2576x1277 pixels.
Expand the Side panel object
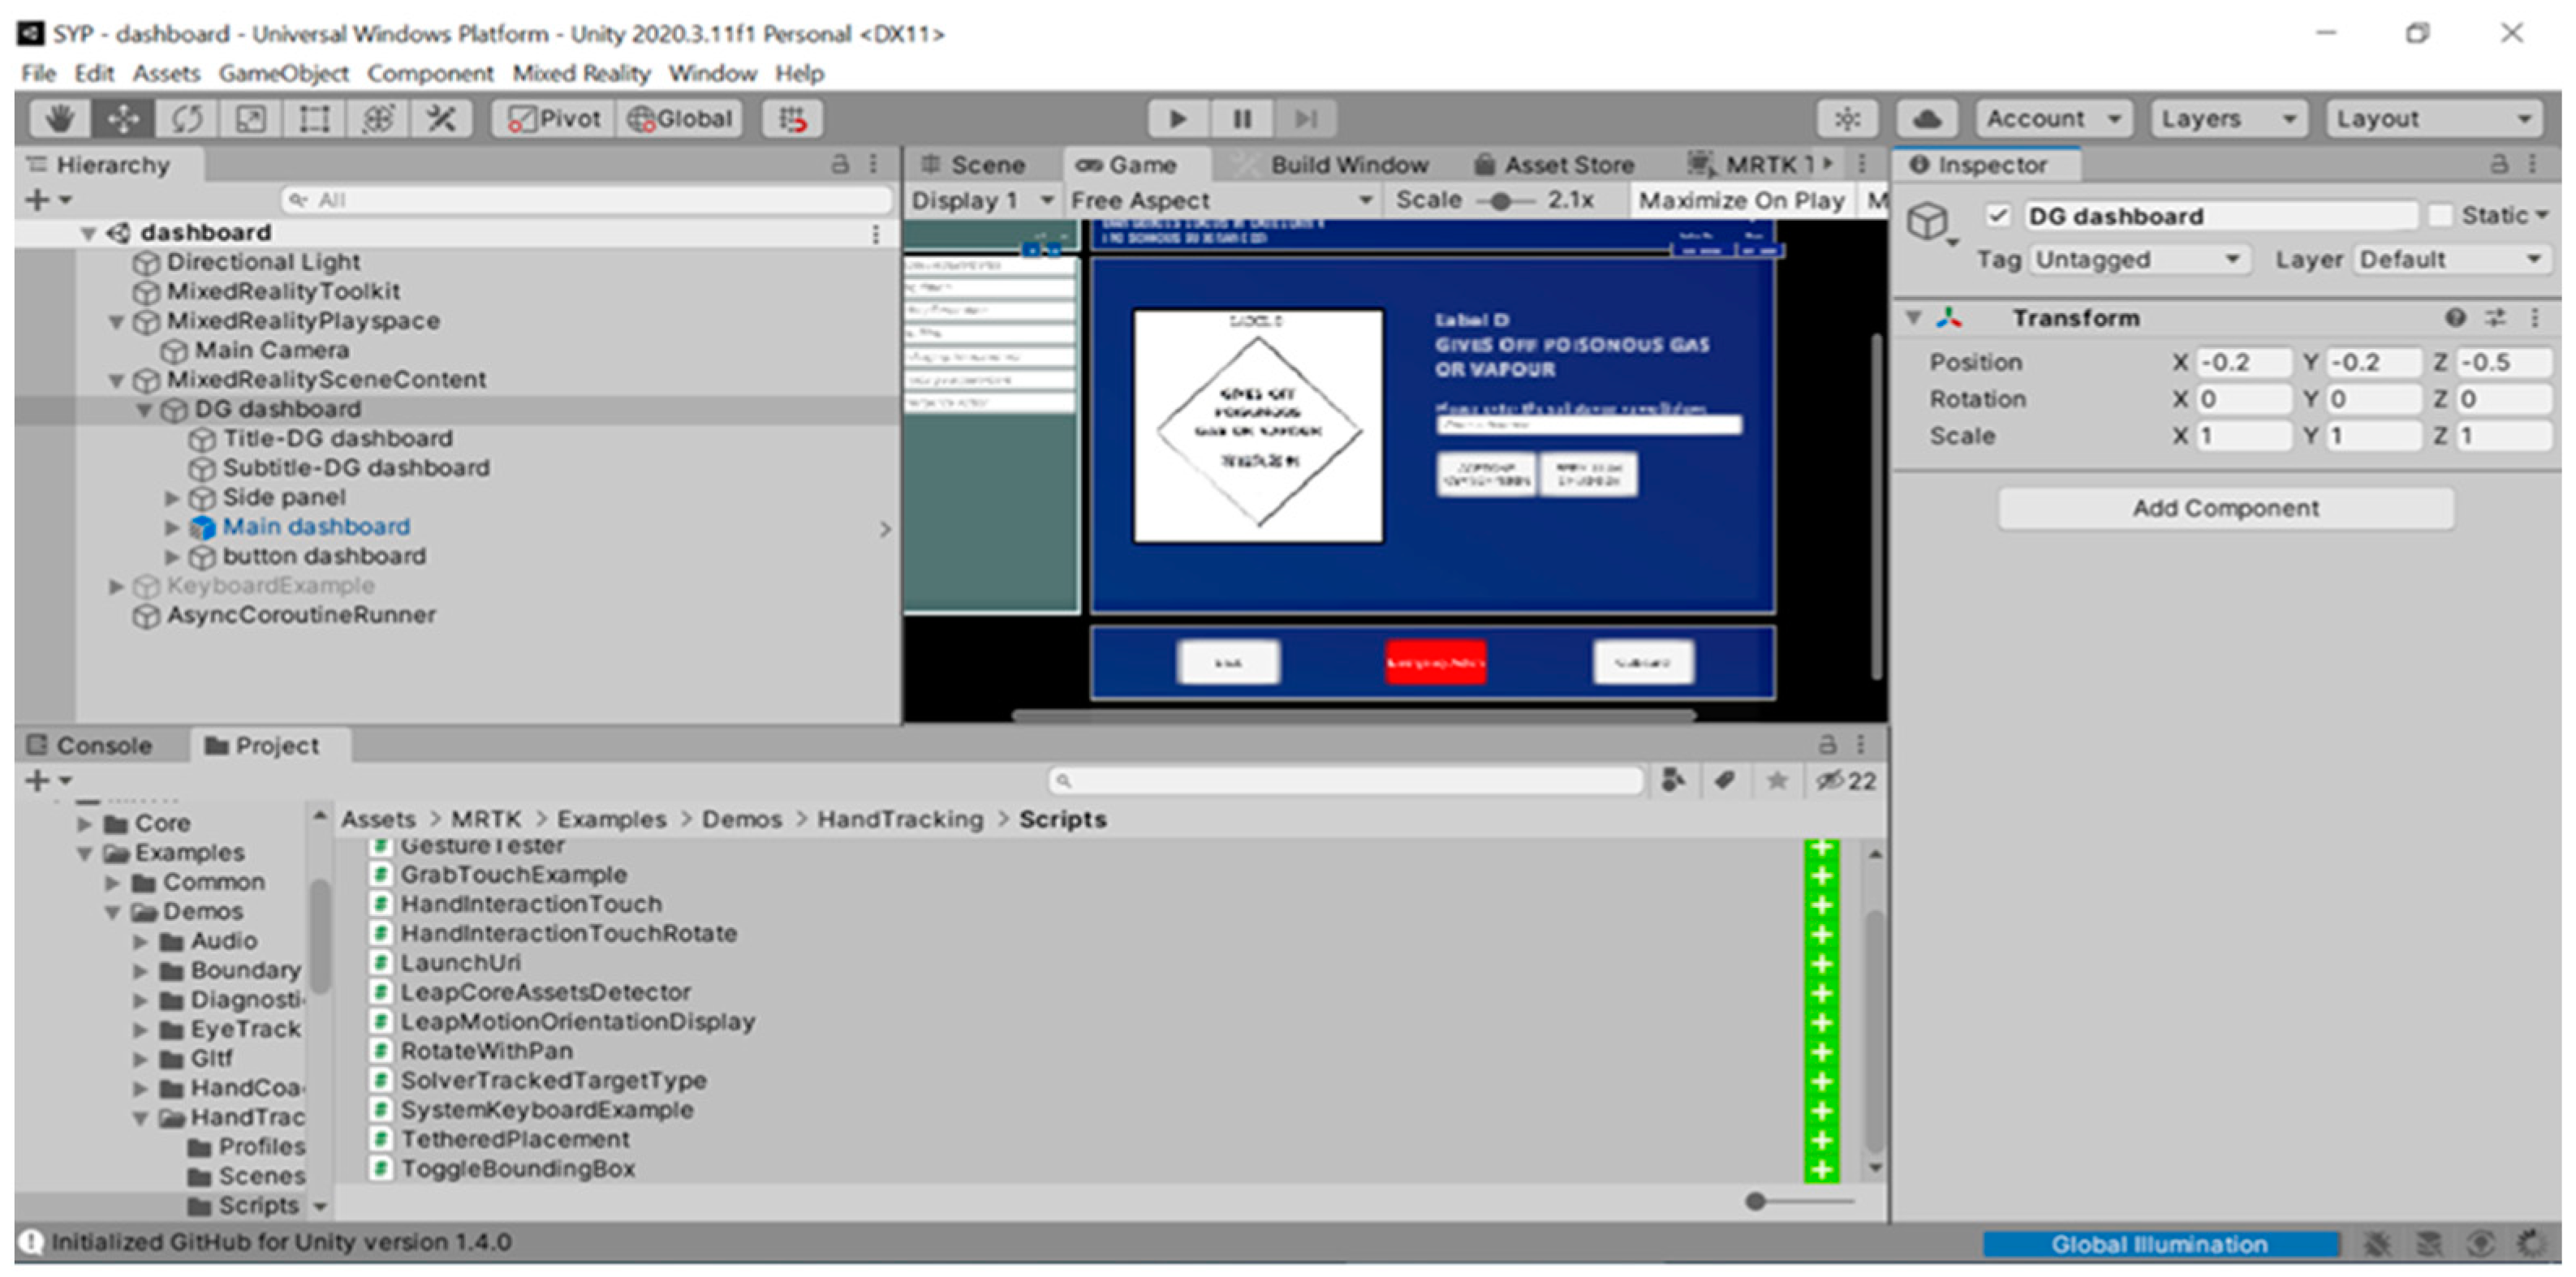(172, 498)
